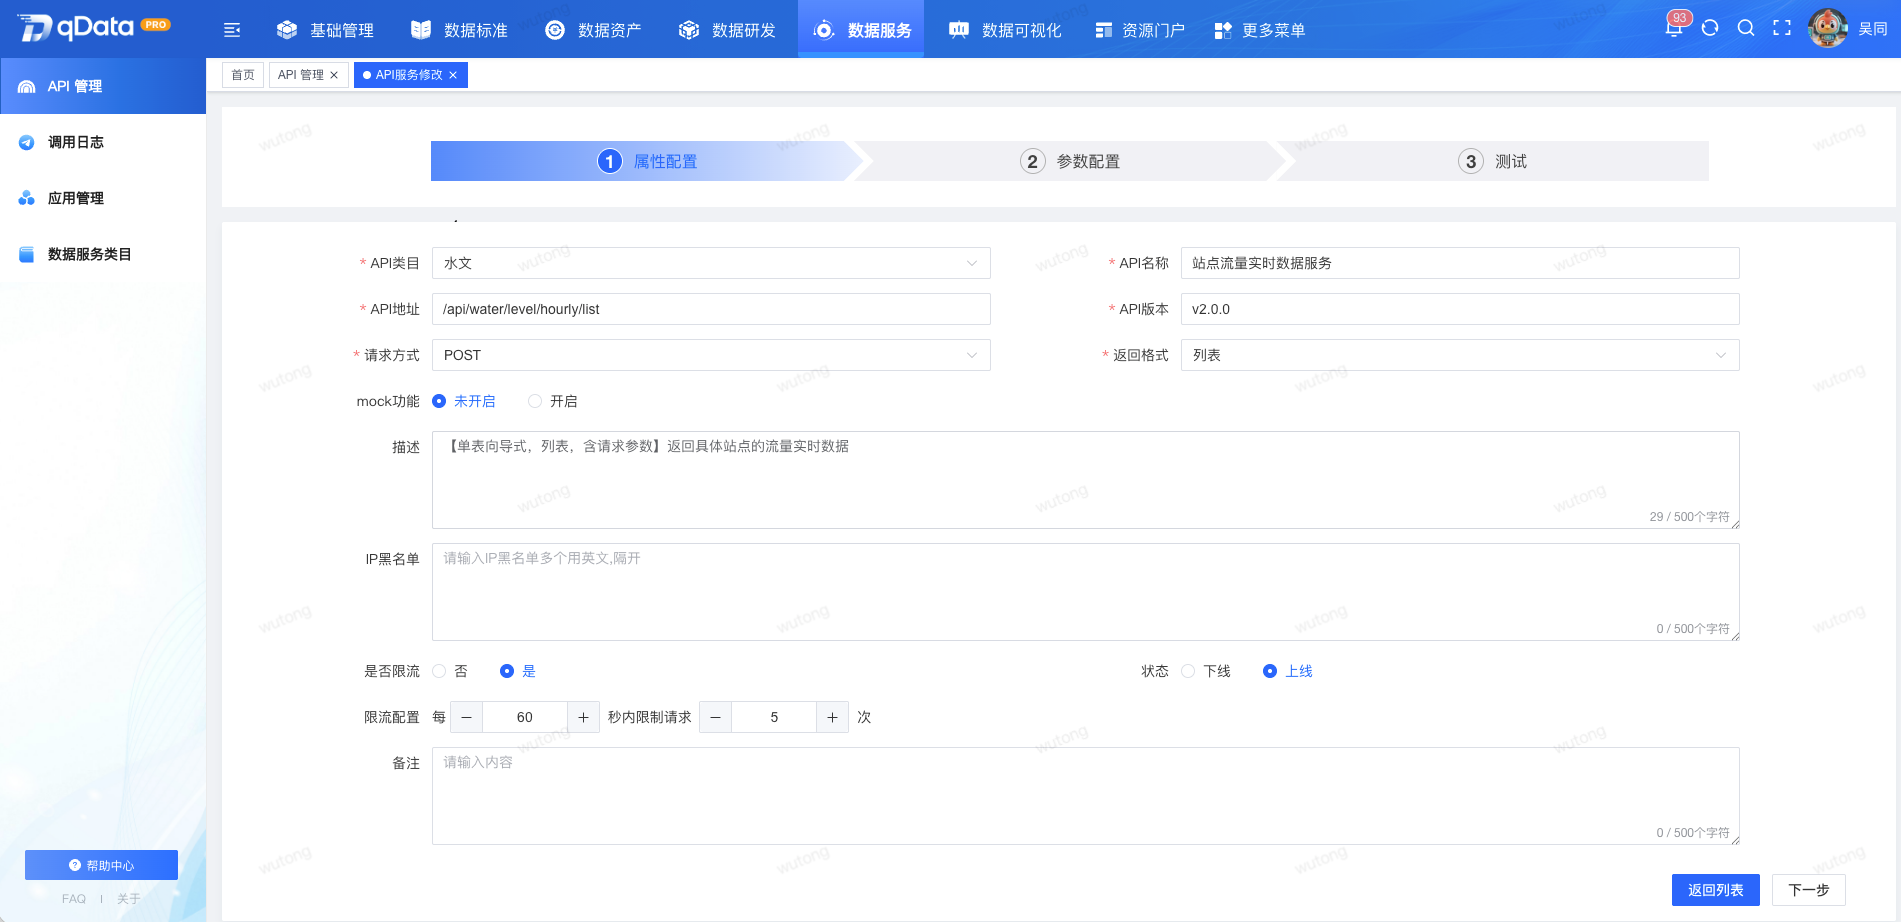Open the 数据标准 menu
1901x922 pixels.
tap(459, 30)
